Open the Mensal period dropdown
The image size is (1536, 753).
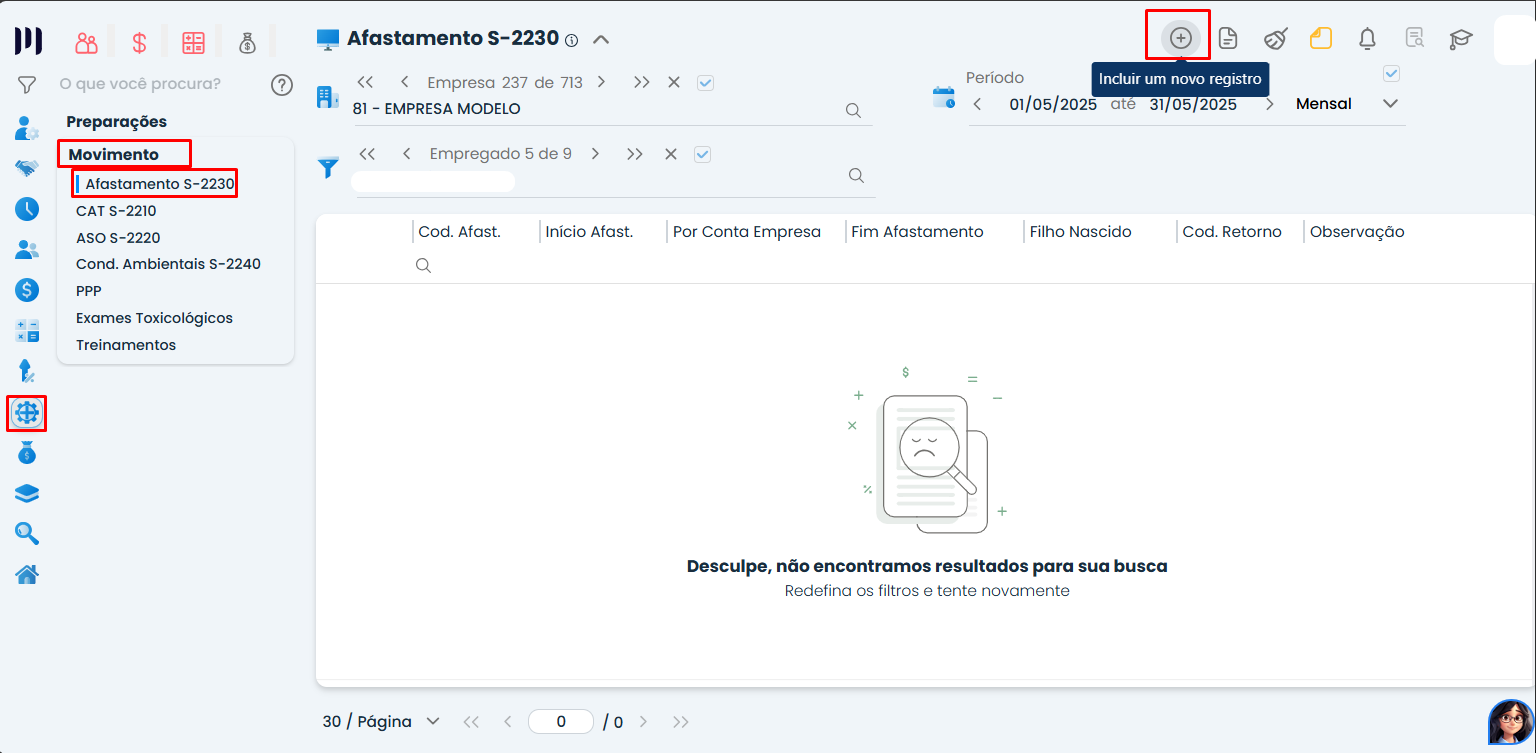tap(1390, 104)
